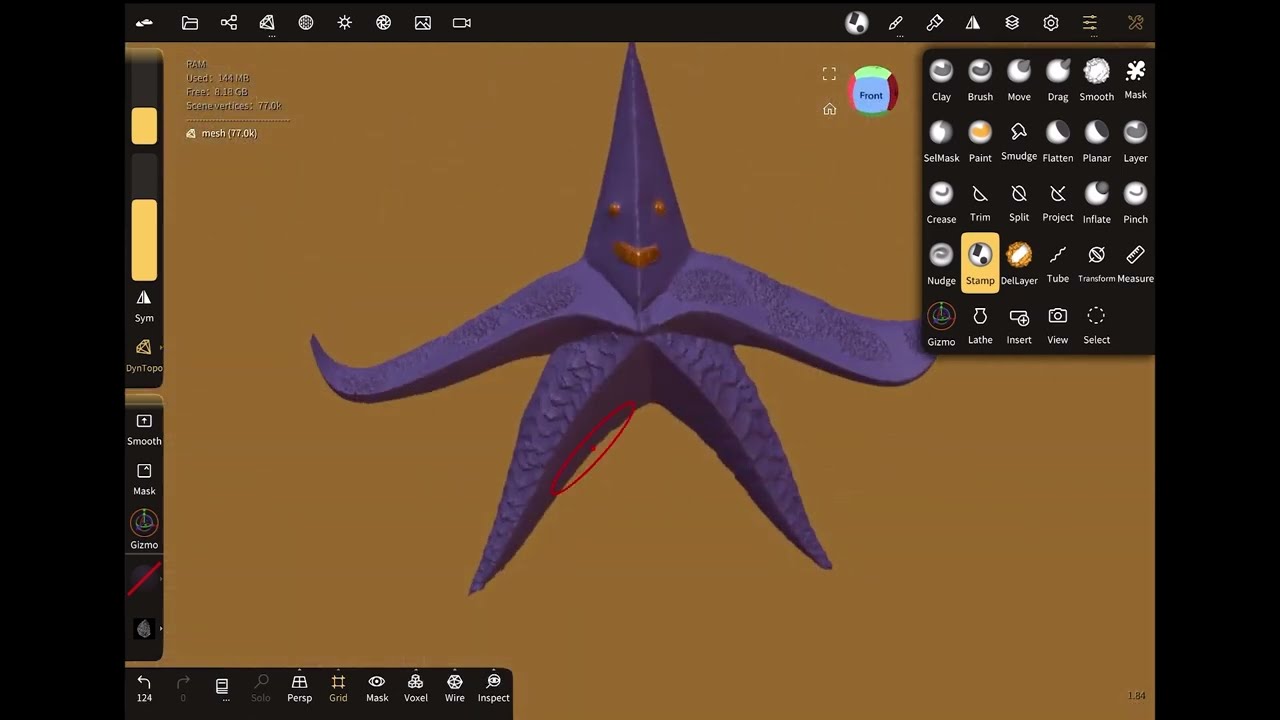The image size is (1280, 720).
Task: Open the camera menu
Action: 462,23
